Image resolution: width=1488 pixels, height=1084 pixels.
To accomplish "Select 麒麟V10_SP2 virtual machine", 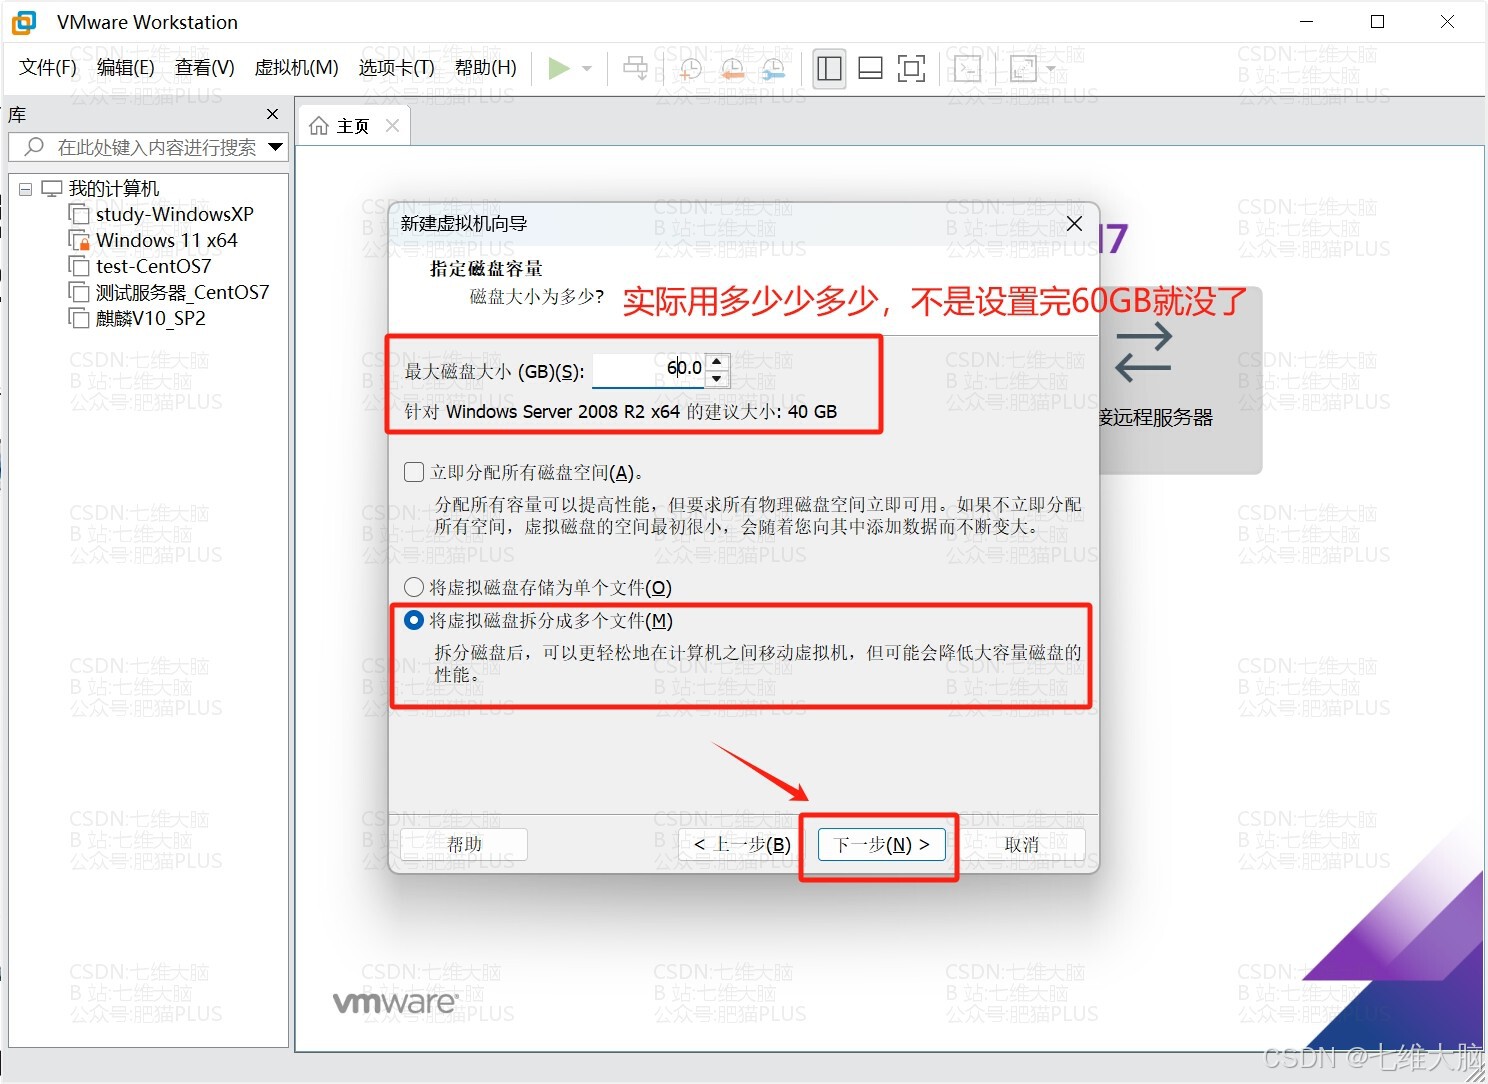I will [151, 318].
